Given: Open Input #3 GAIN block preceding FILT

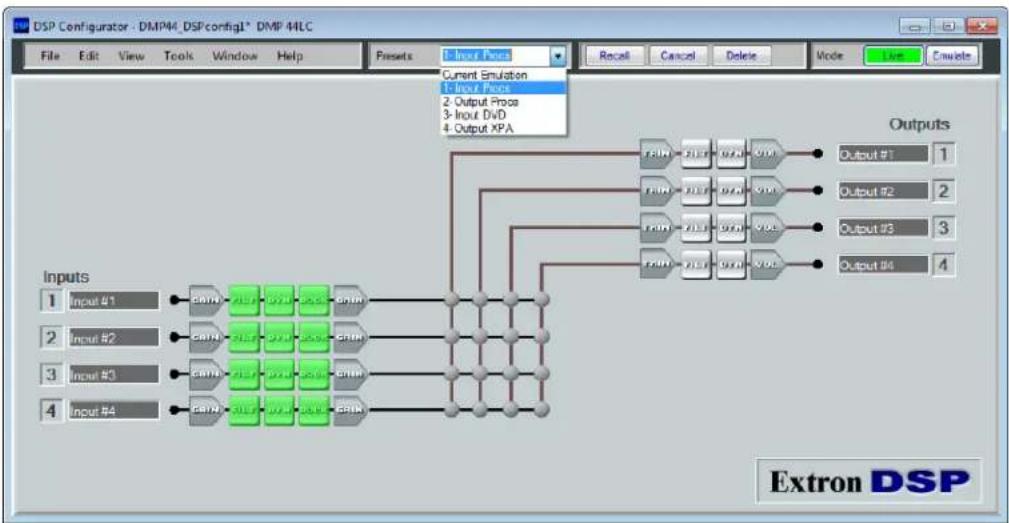Looking at the screenshot, I should pos(206,374).
